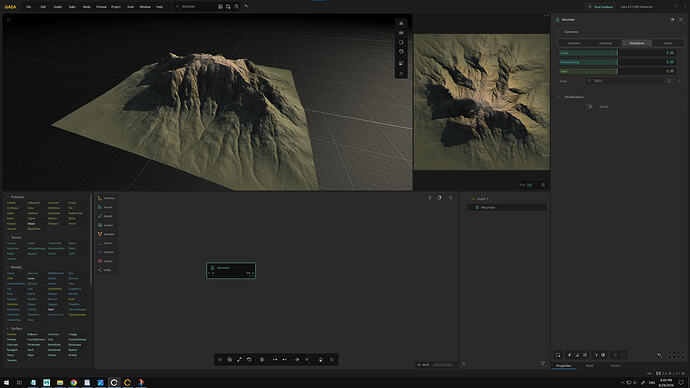Click the leftmost graph toolbar icon
Image resolution: width=690 pixels, height=388 pixels.
pos(220,360)
